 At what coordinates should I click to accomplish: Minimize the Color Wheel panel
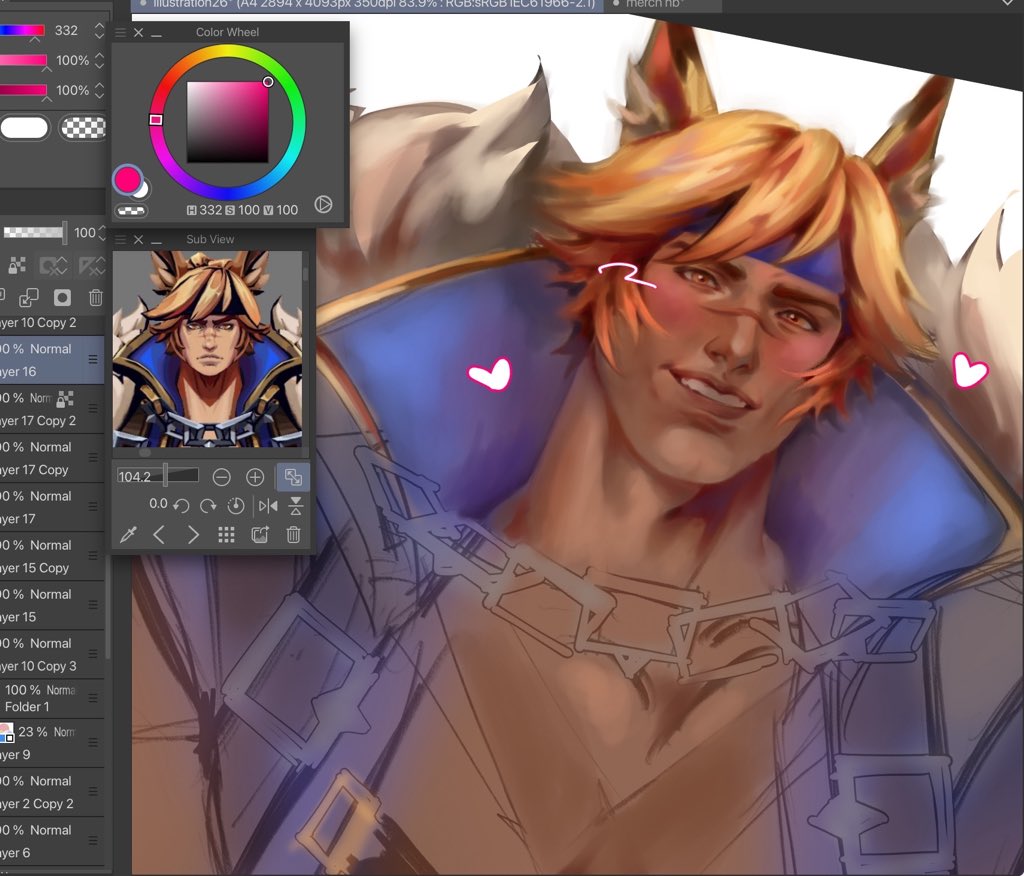[x=156, y=33]
